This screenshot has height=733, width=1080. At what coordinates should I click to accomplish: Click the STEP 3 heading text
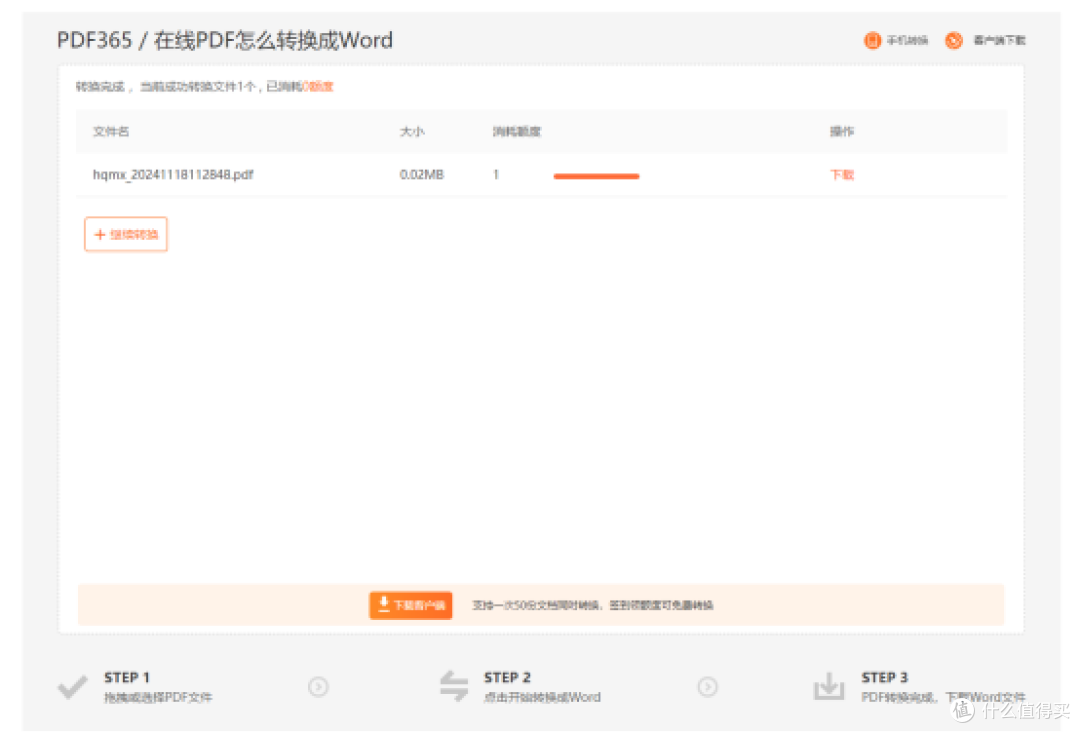click(884, 678)
